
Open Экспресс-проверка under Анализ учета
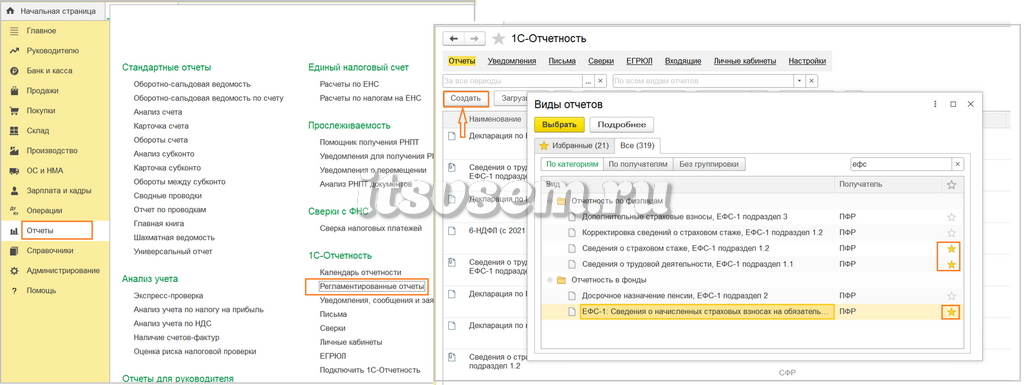168,296
